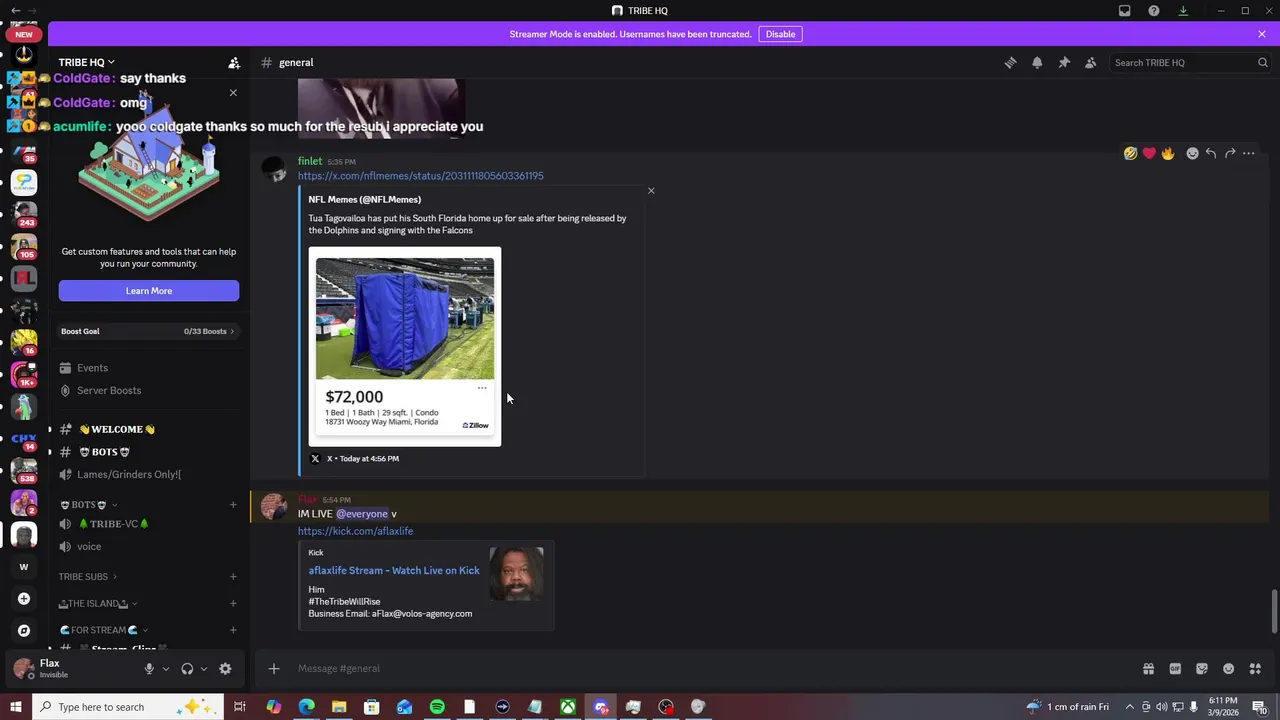Select the WELCOME text channel
Screen dimensions: 1280x720
(x=117, y=429)
